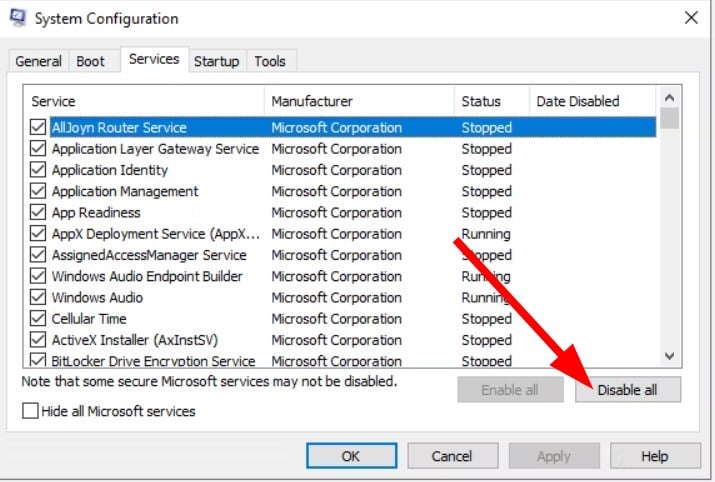Toggle the Application Identity checkbox
The height and width of the screenshot is (482, 715).
[x=38, y=170]
